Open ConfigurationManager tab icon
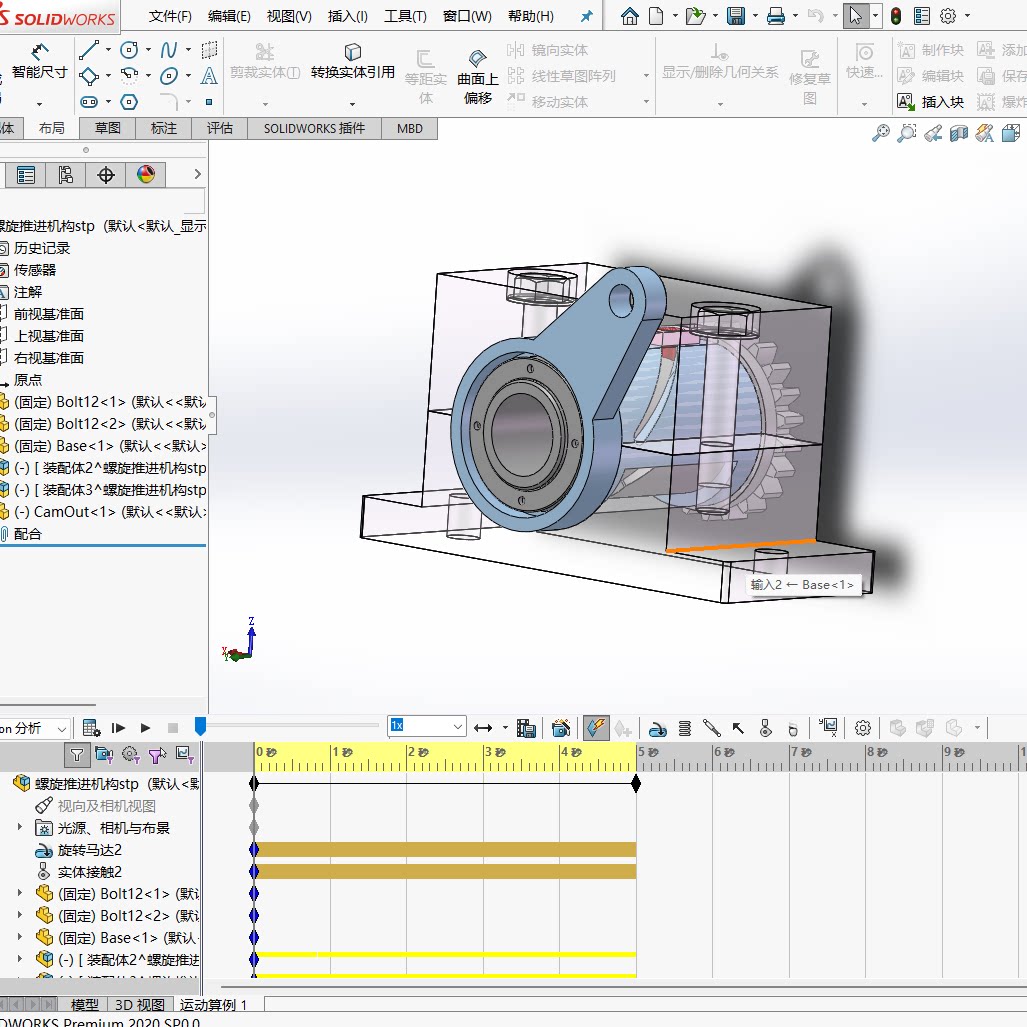Image resolution: width=1027 pixels, height=1027 pixels. coord(65,175)
